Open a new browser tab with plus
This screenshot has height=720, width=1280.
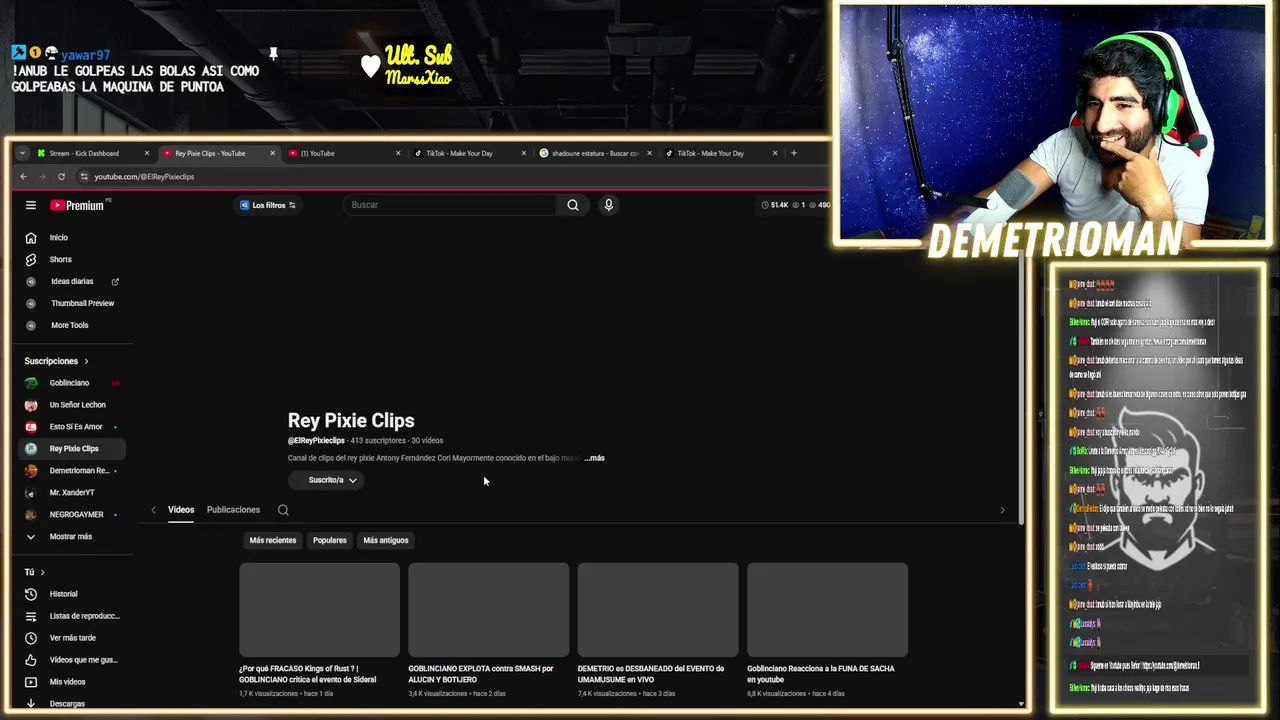[794, 153]
